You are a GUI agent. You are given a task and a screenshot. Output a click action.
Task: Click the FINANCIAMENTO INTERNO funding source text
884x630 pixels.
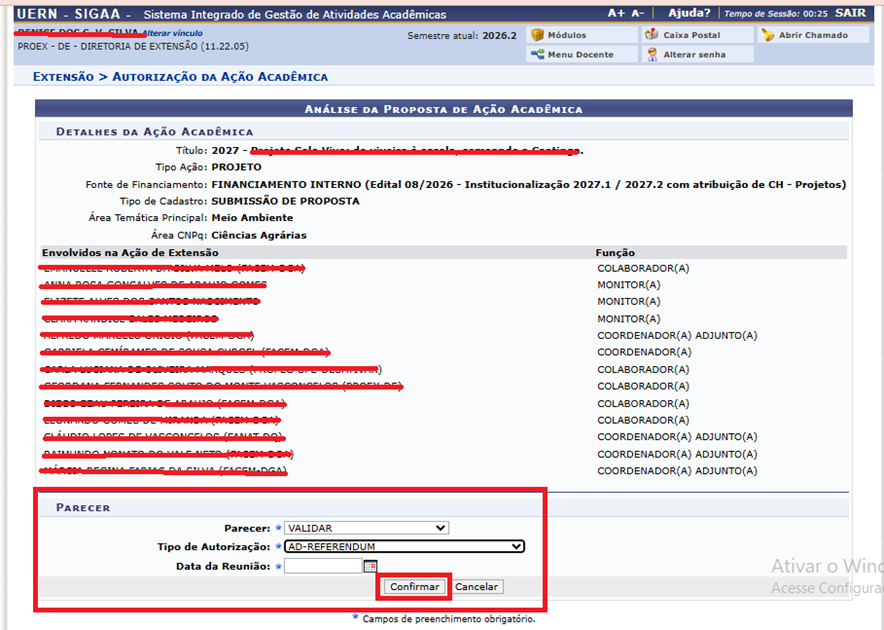click(x=529, y=184)
